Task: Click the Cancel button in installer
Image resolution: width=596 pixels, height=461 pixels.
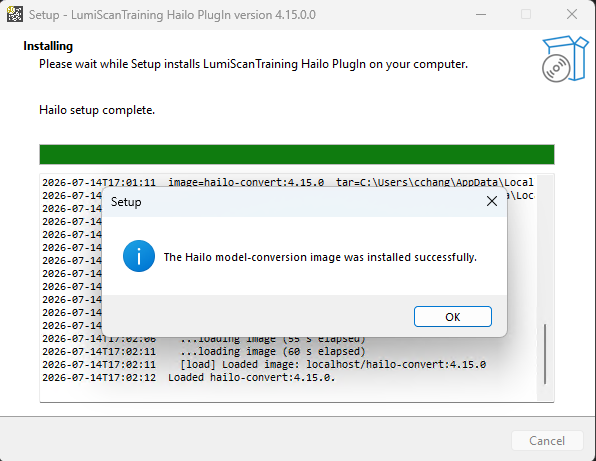Action: [547, 440]
